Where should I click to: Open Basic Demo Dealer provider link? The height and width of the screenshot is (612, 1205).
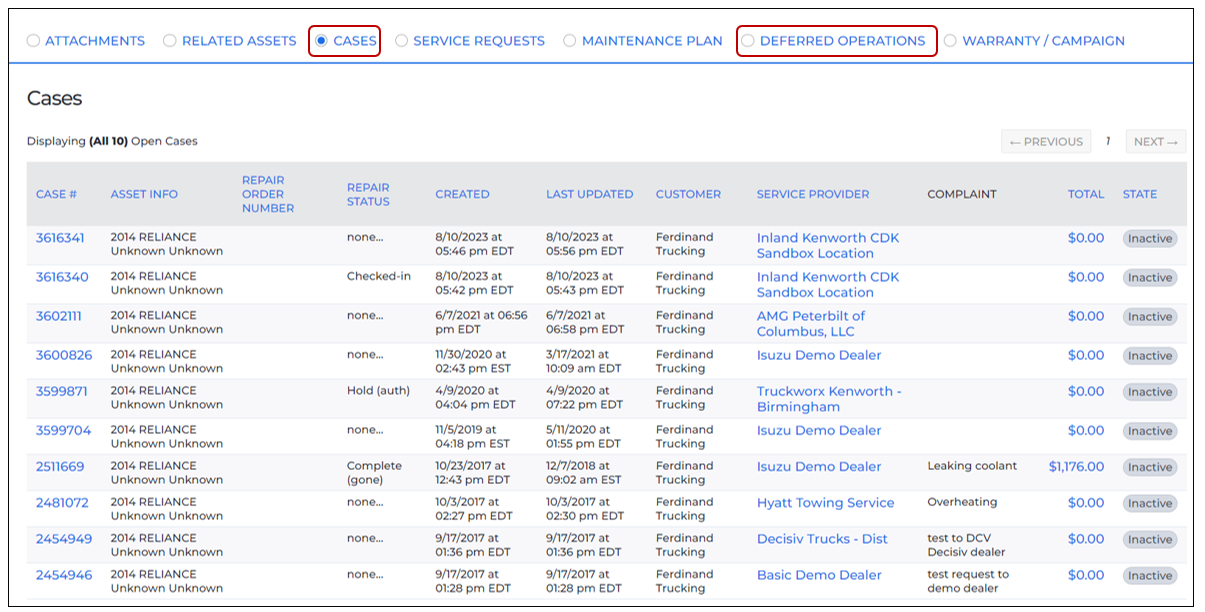[819, 574]
